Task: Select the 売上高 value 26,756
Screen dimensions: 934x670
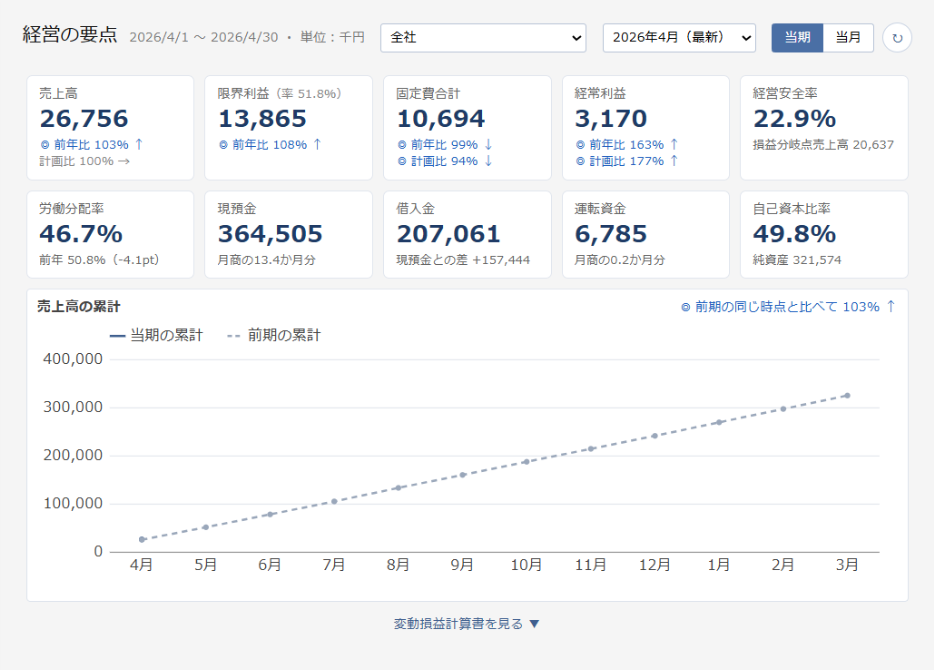Action: (x=84, y=119)
